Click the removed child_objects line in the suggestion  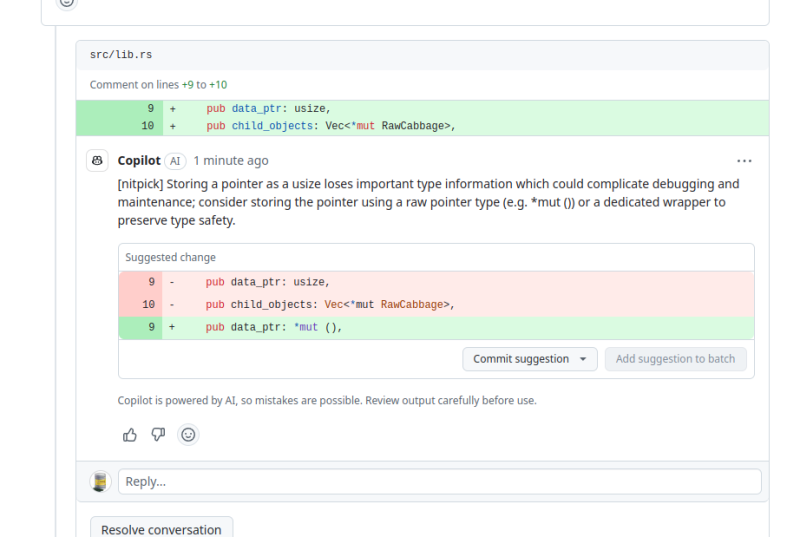330,305
